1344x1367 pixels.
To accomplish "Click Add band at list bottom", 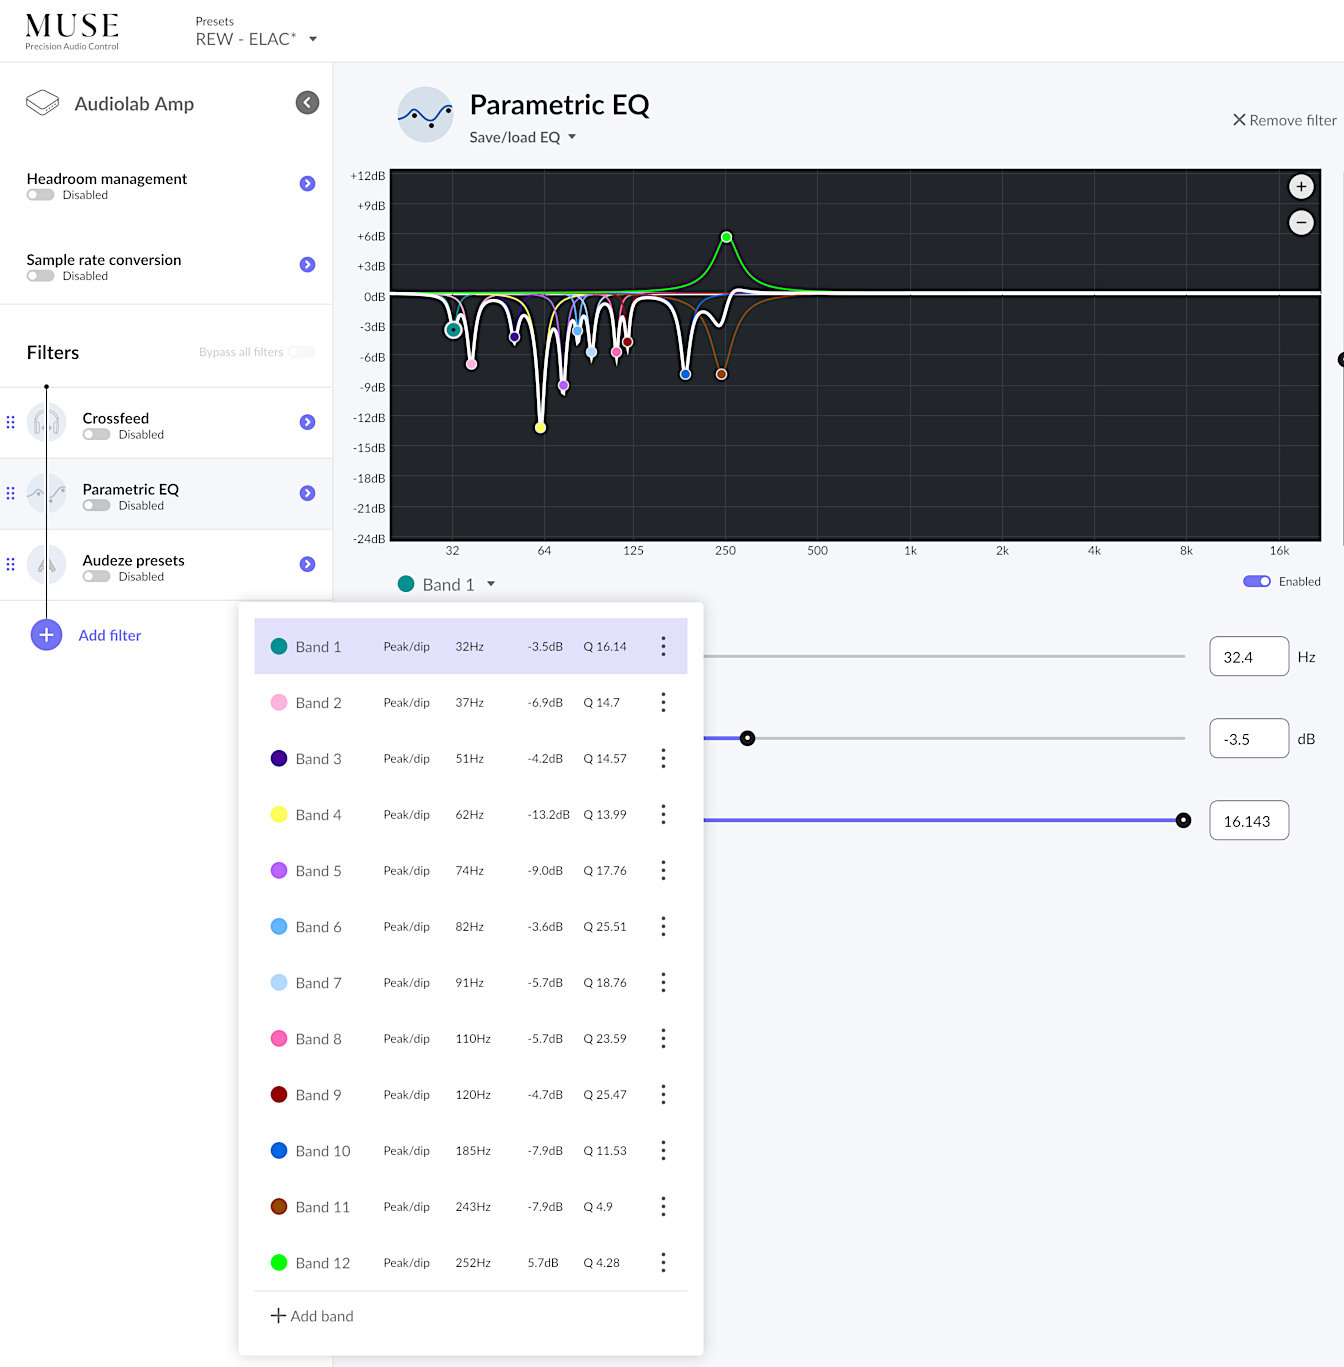I will coord(312,1316).
